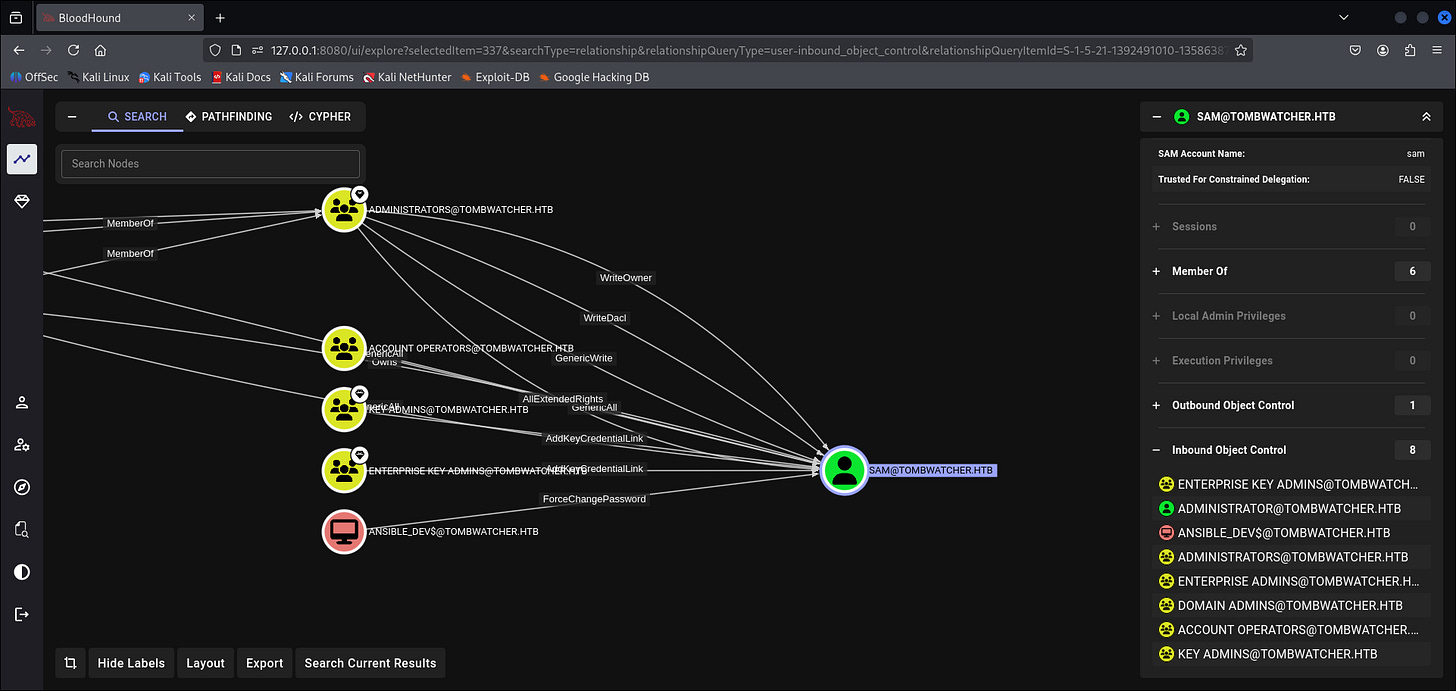Click the Export button
The image size is (1456, 691).
click(265, 663)
